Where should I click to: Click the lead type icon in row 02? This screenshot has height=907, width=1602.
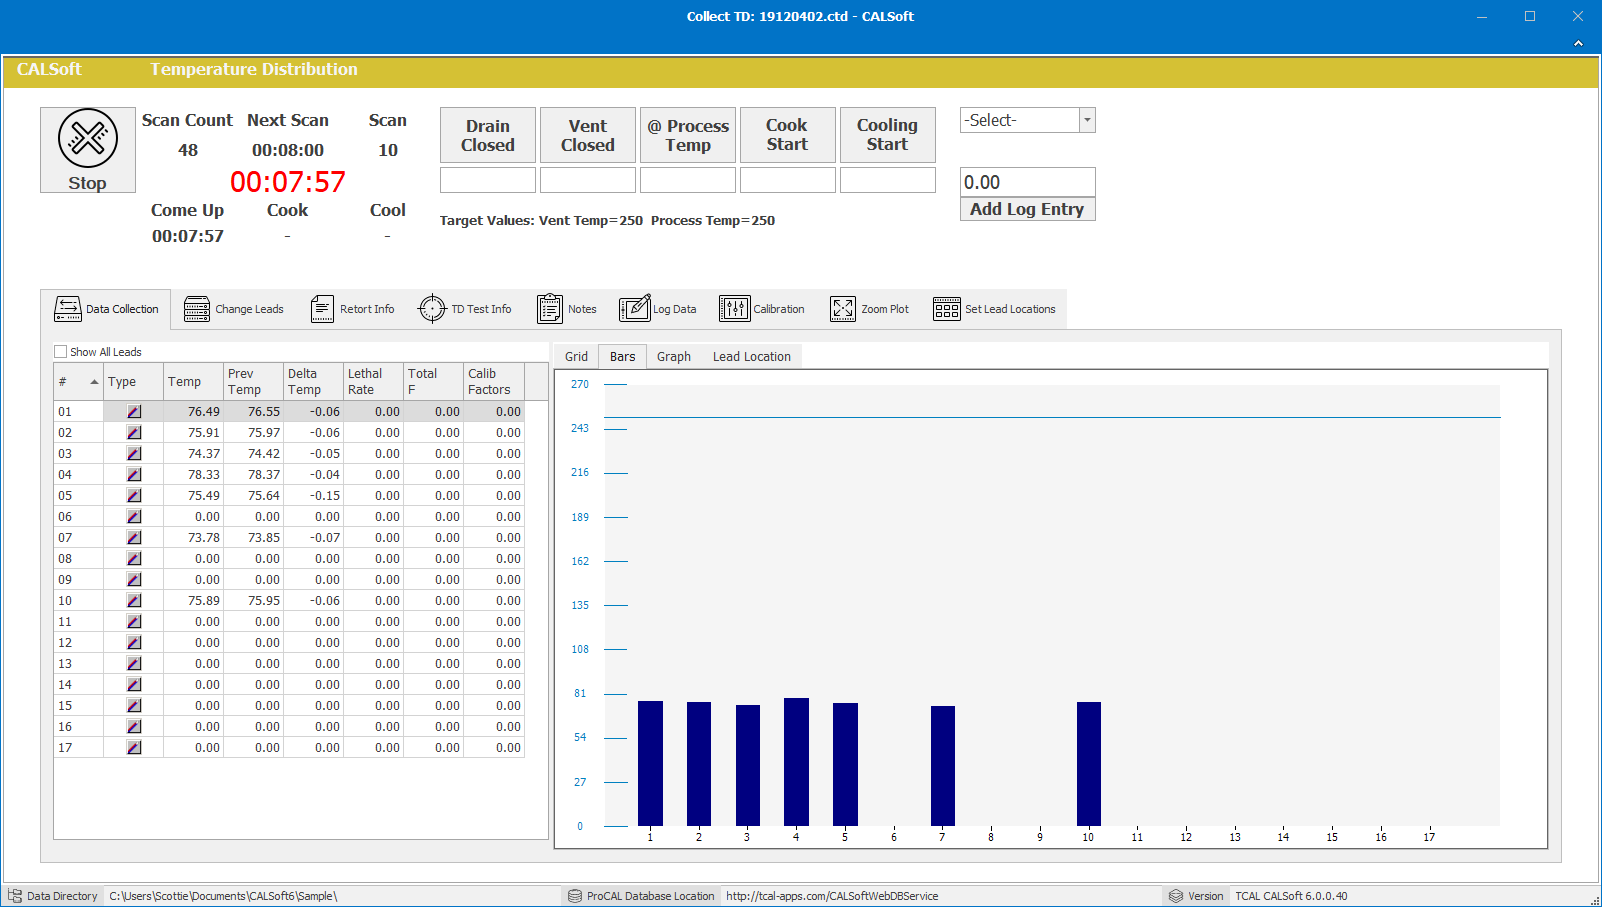coord(134,433)
